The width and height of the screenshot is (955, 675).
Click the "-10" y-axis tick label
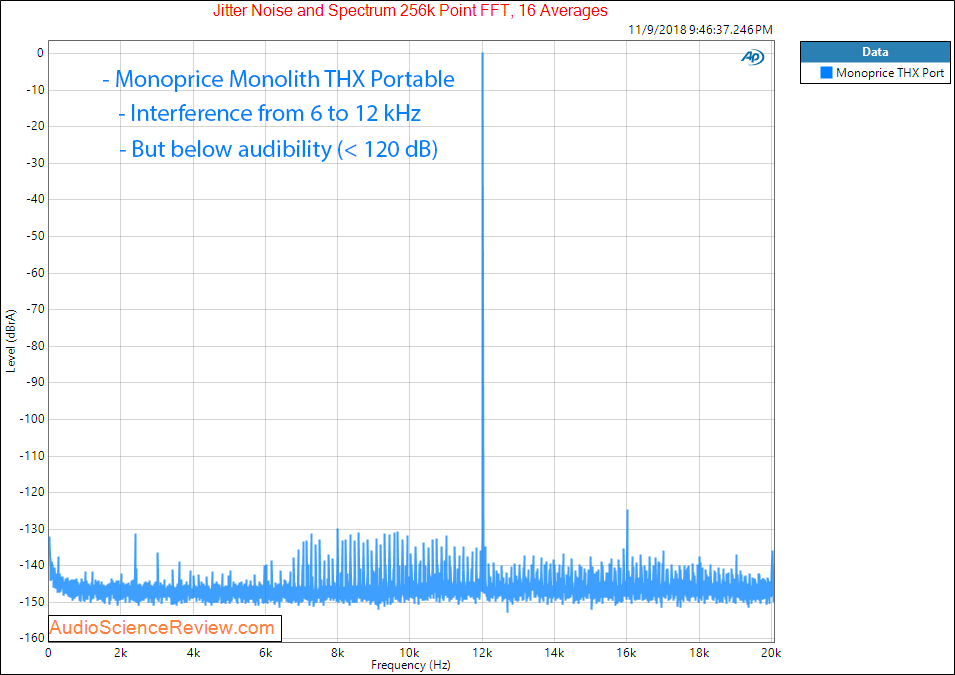tap(35, 90)
